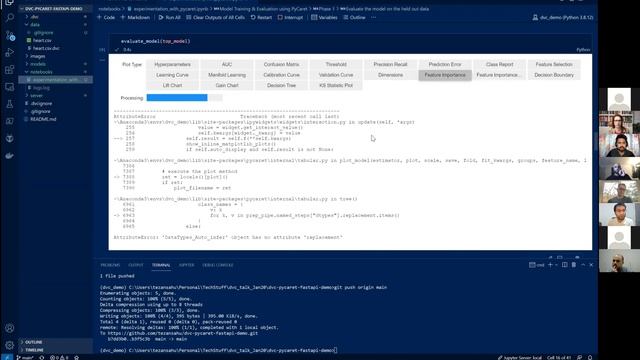Maximize the bottom panel with chevron up
This screenshot has width=640, height=360.
point(583,265)
